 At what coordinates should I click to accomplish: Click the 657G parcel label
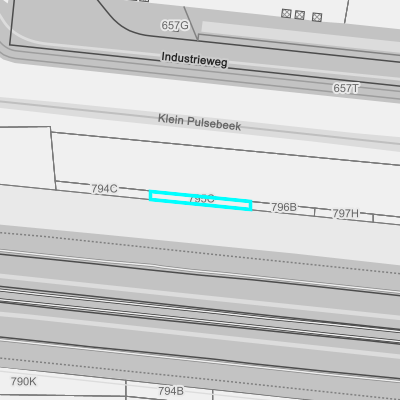coord(175,25)
